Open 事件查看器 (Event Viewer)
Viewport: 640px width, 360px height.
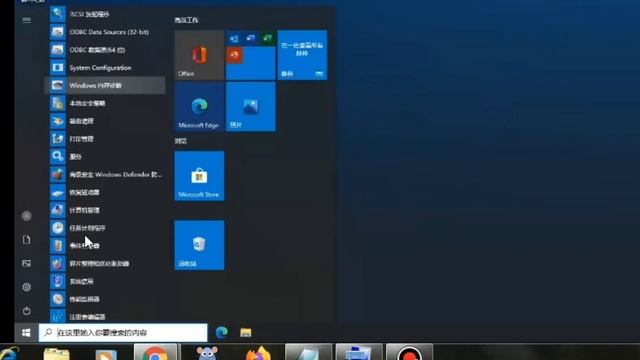click(105, 246)
